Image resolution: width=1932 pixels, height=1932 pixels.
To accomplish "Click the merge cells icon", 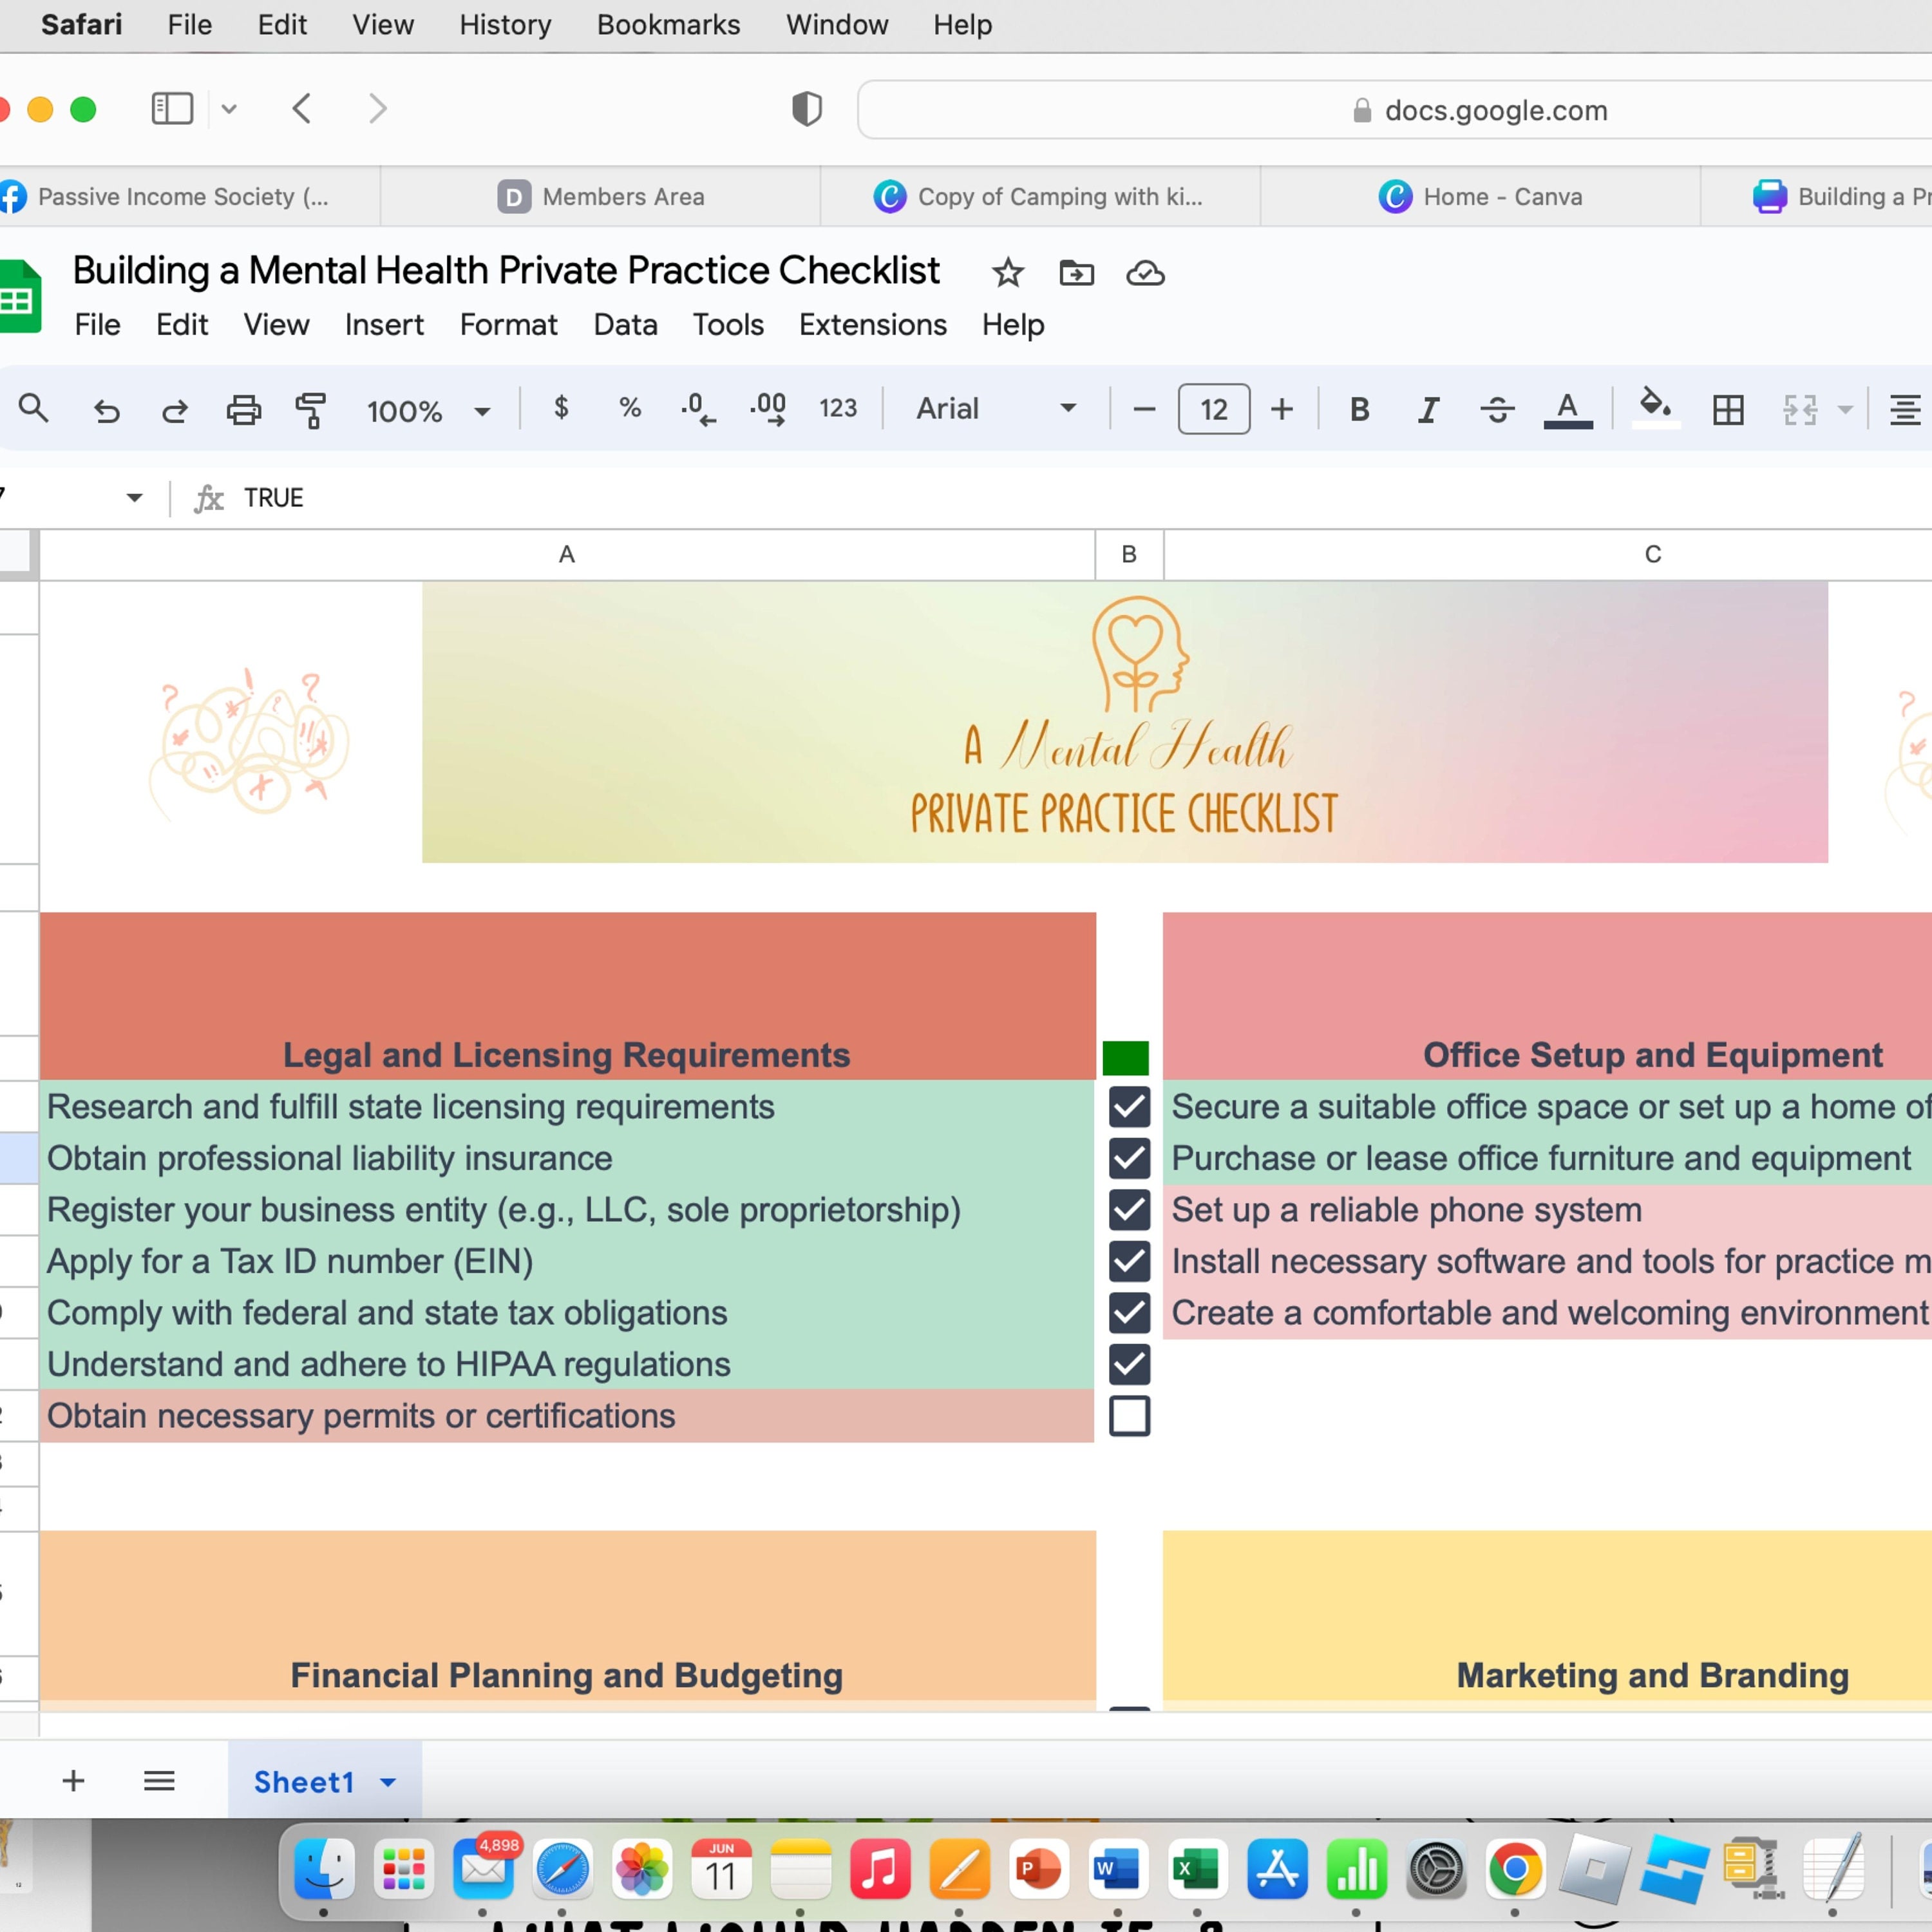I will point(1800,409).
